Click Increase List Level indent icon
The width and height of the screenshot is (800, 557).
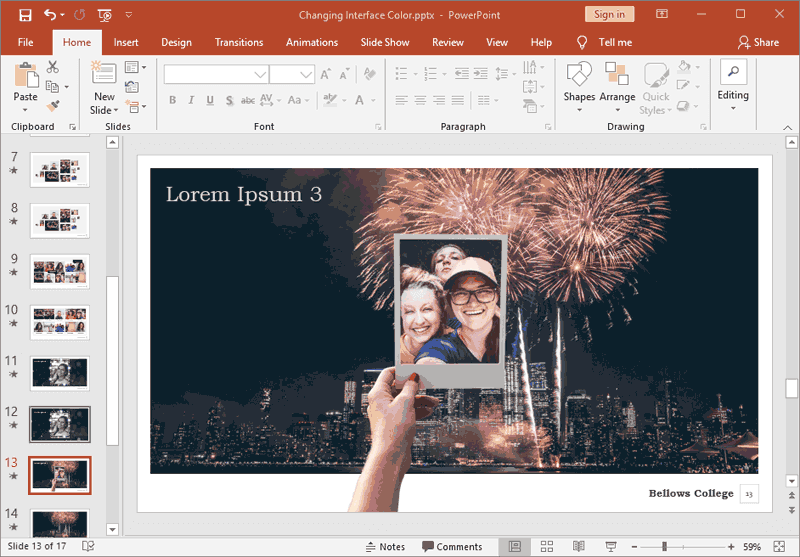point(481,74)
